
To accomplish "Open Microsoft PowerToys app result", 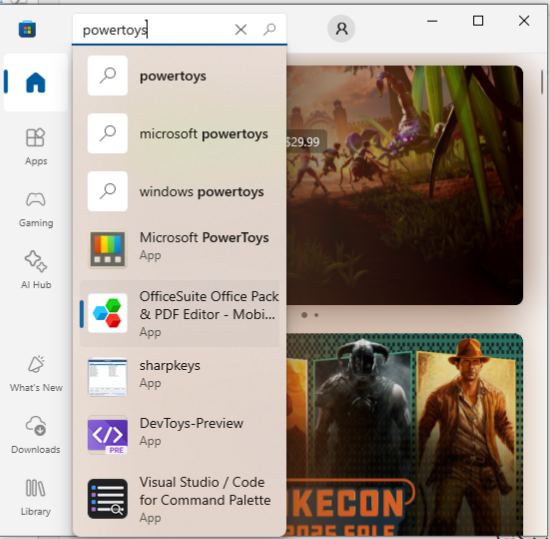I will click(x=180, y=249).
